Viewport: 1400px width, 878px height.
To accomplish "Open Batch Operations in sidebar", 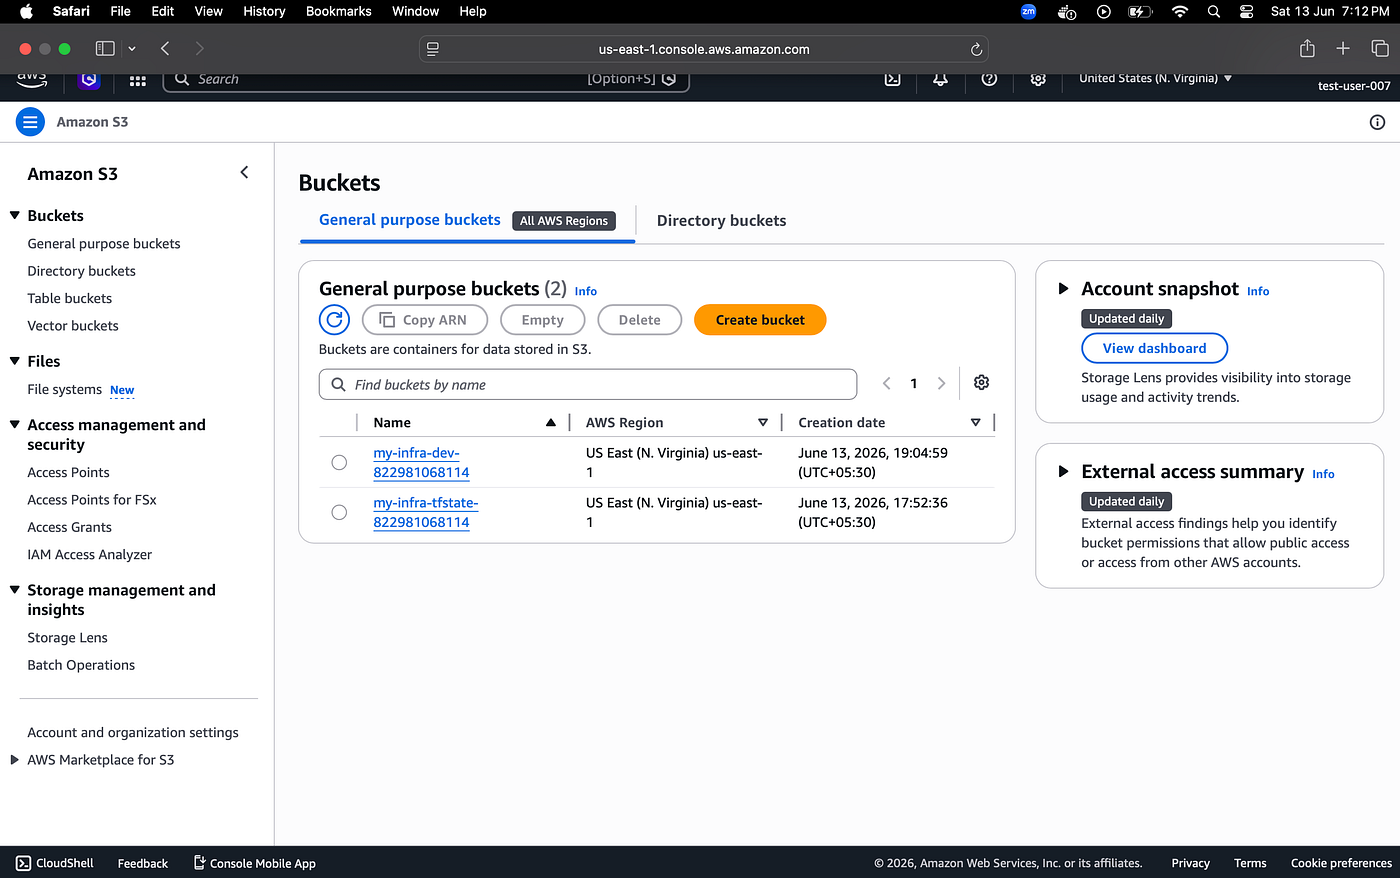I will coord(81,665).
